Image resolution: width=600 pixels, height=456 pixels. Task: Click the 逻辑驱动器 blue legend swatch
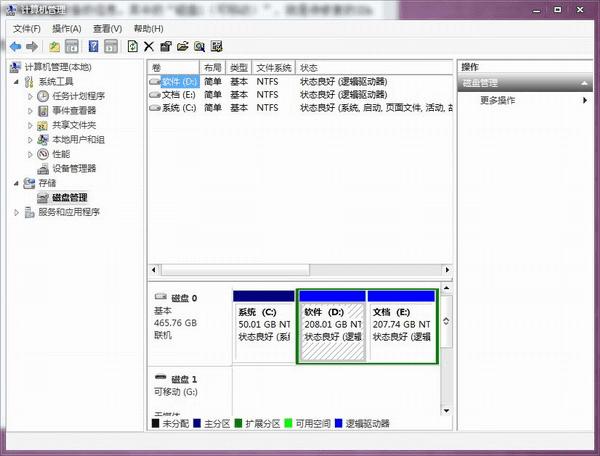pyautogui.click(x=339, y=423)
